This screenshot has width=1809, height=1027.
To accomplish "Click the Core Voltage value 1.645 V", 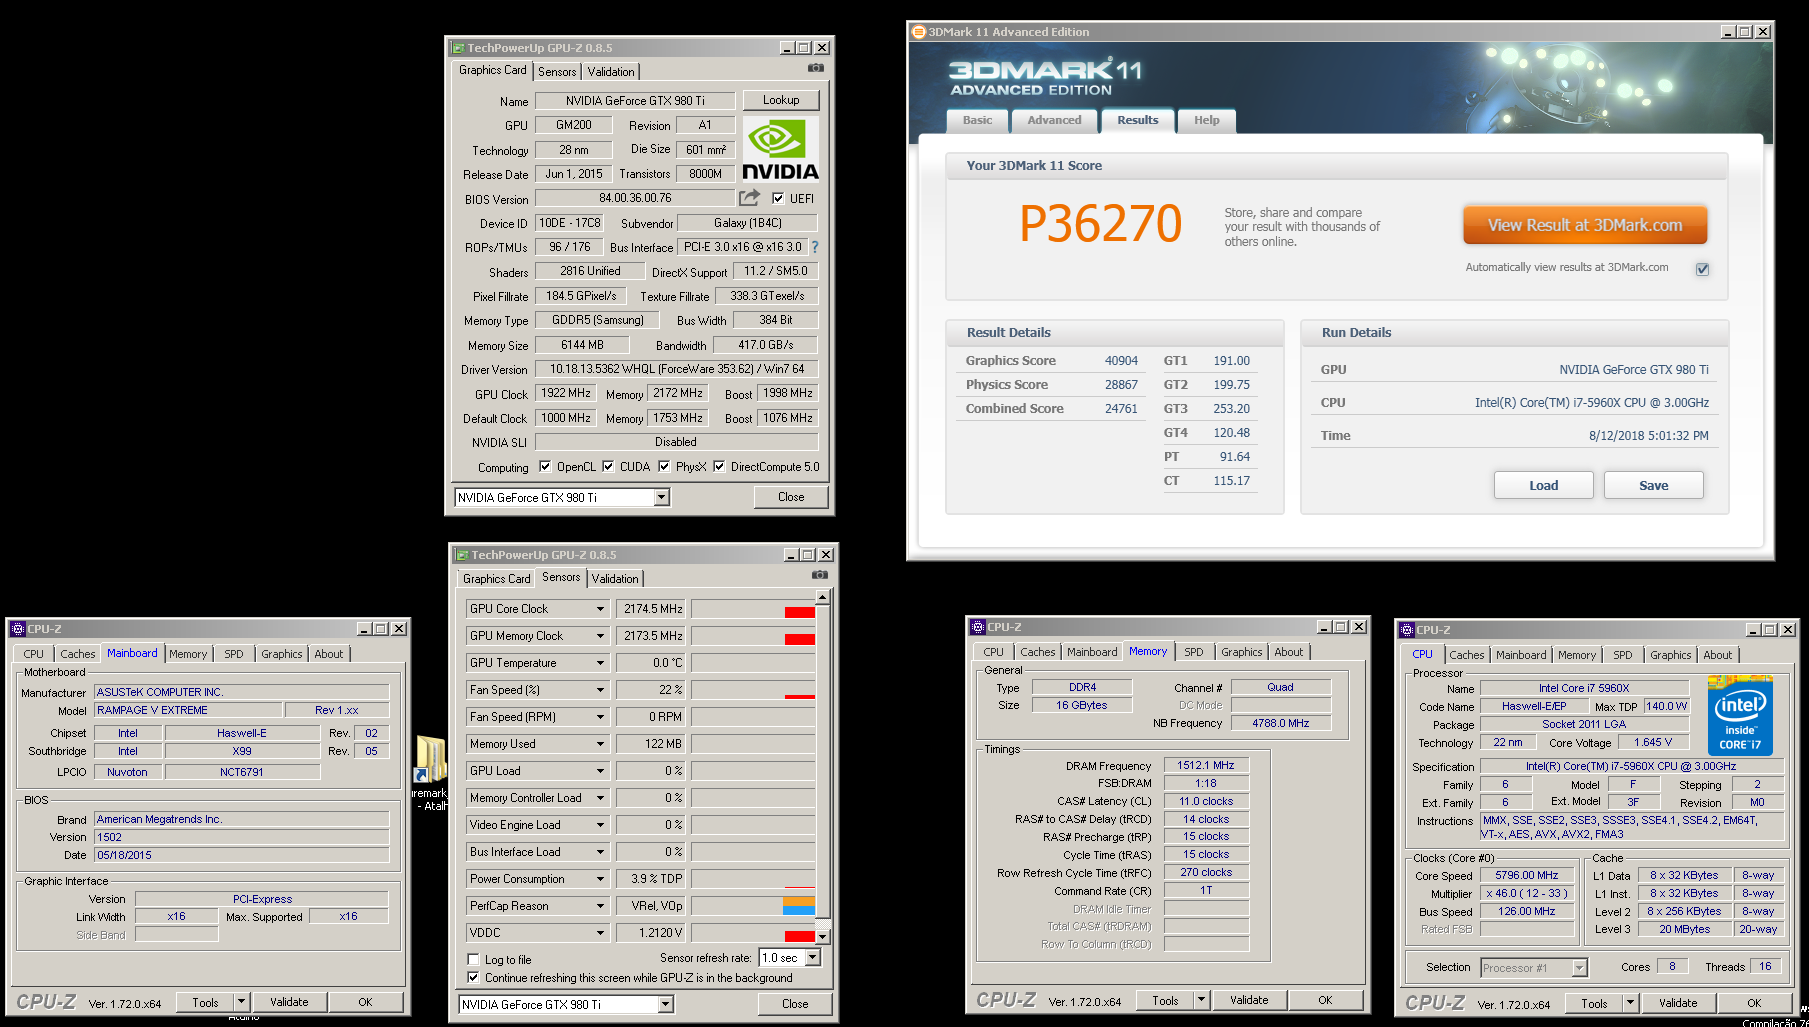I will click(1651, 743).
